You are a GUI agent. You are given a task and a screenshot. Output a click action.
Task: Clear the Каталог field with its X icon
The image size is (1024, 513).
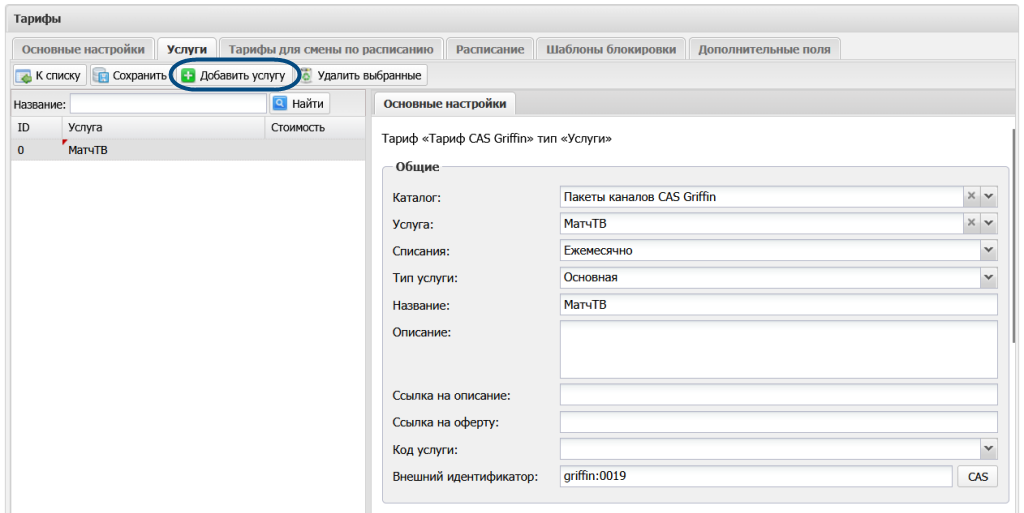coord(971,196)
